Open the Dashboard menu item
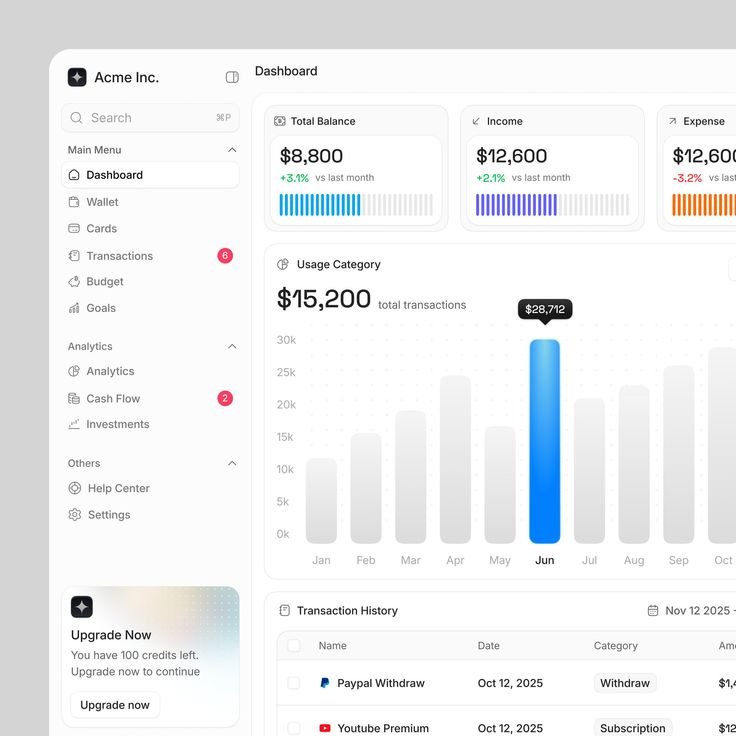Viewport: 736px width, 736px height. [x=150, y=175]
